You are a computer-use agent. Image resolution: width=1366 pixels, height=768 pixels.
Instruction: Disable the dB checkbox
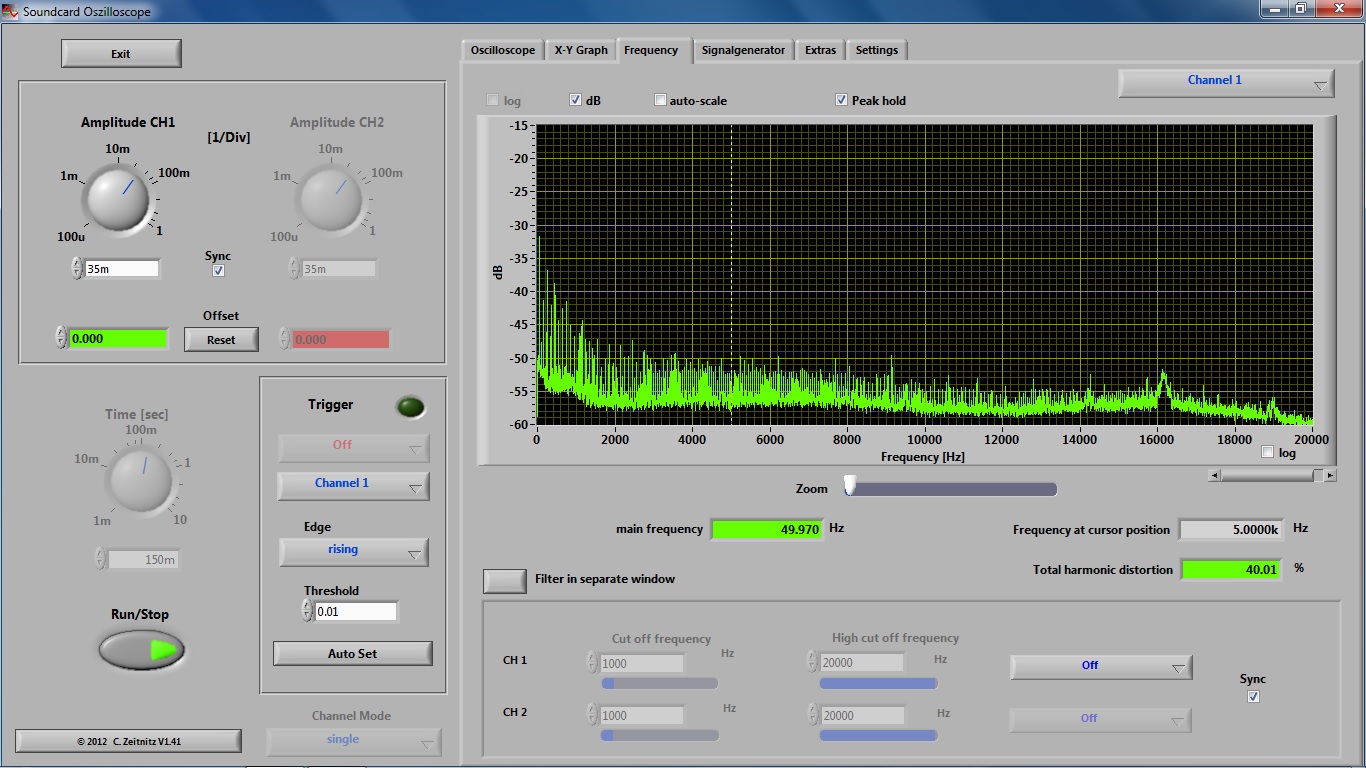576,100
